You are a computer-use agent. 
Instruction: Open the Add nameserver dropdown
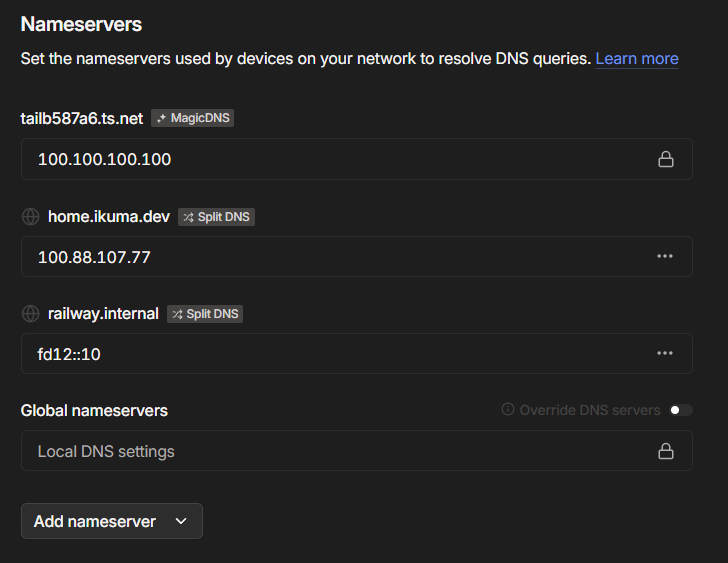pyautogui.click(x=112, y=521)
